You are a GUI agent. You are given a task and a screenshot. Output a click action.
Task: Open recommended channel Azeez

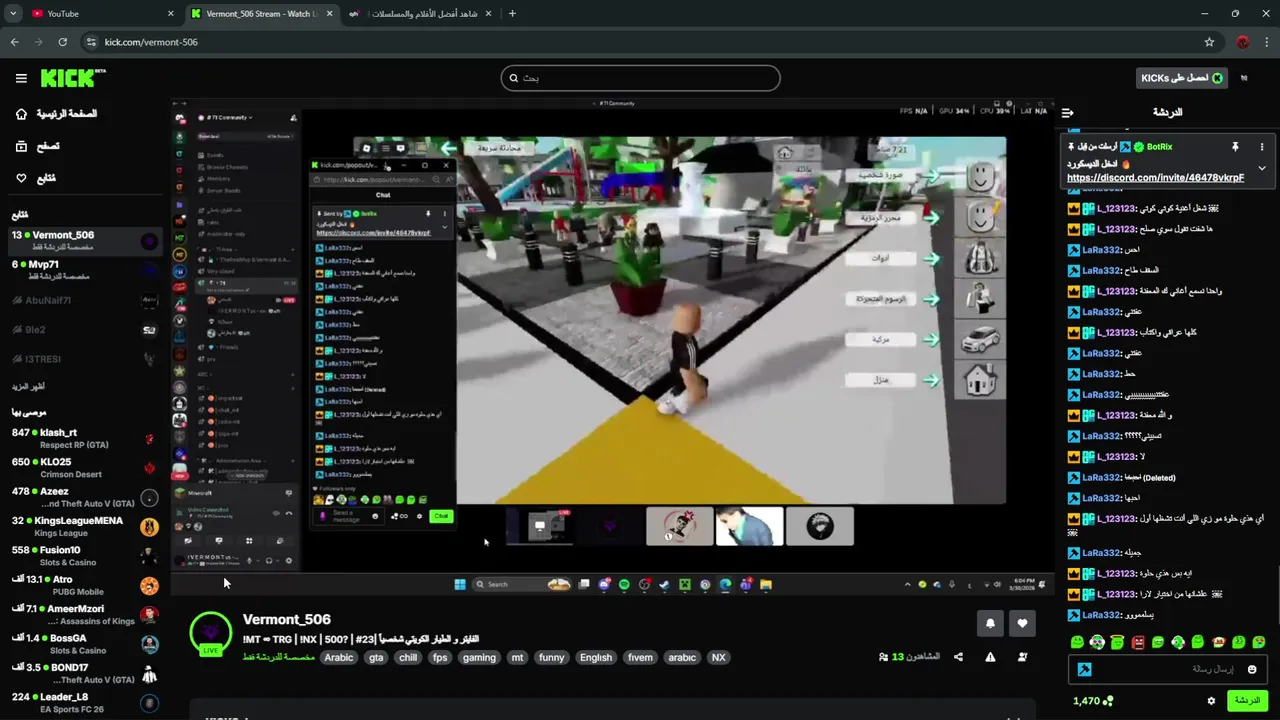84,497
